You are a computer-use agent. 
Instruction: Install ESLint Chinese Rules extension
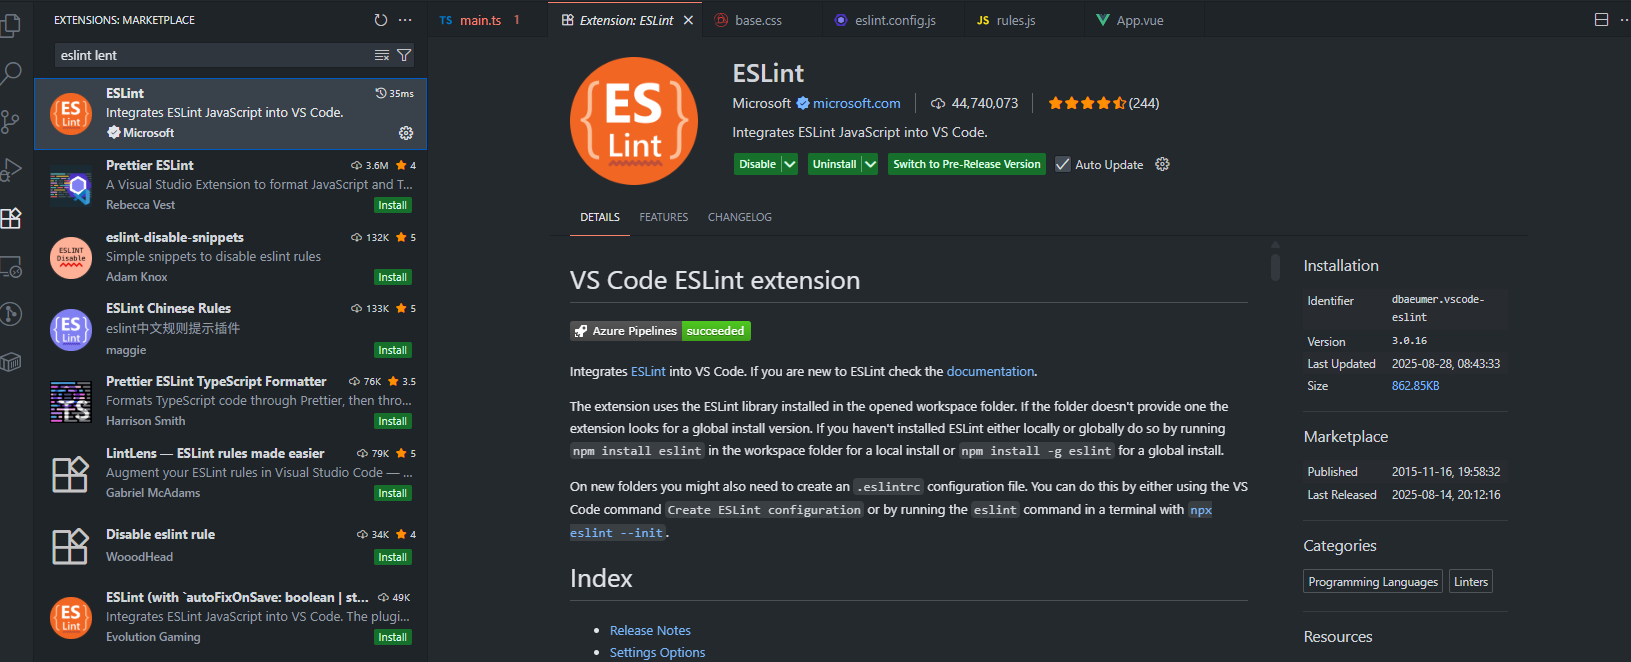pos(392,350)
